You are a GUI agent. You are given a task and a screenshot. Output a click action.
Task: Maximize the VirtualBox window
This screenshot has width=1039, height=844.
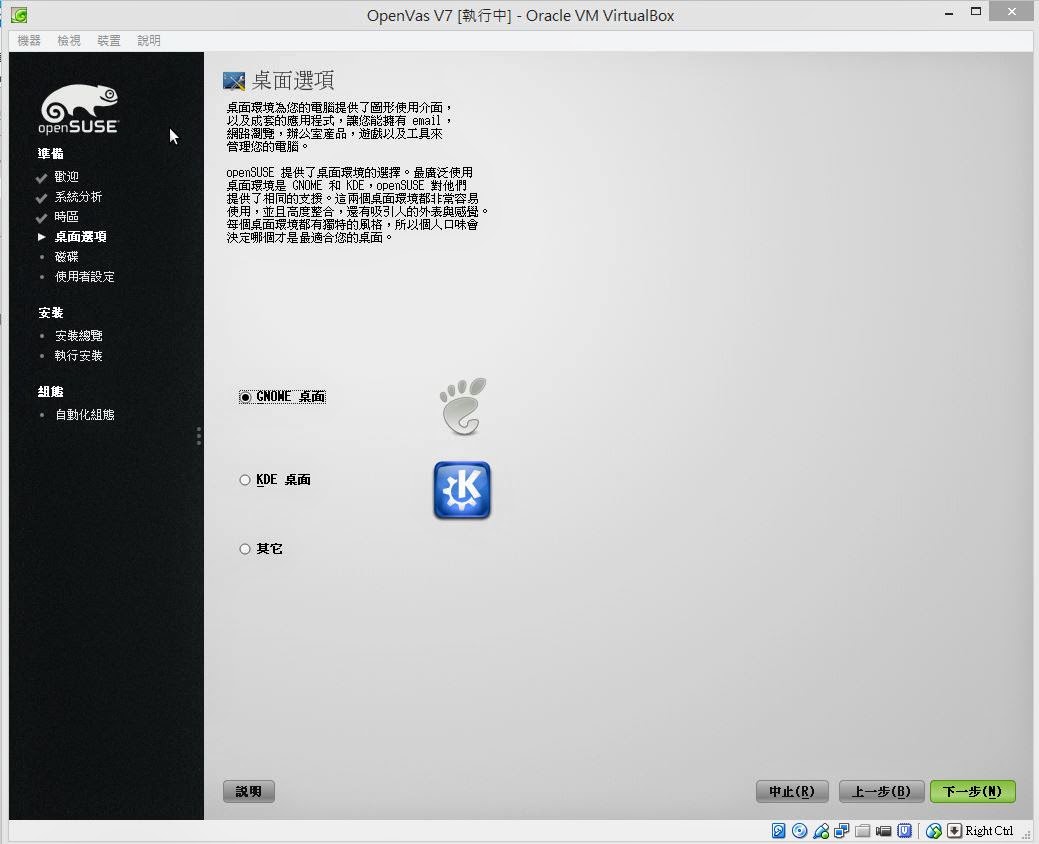tap(975, 11)
